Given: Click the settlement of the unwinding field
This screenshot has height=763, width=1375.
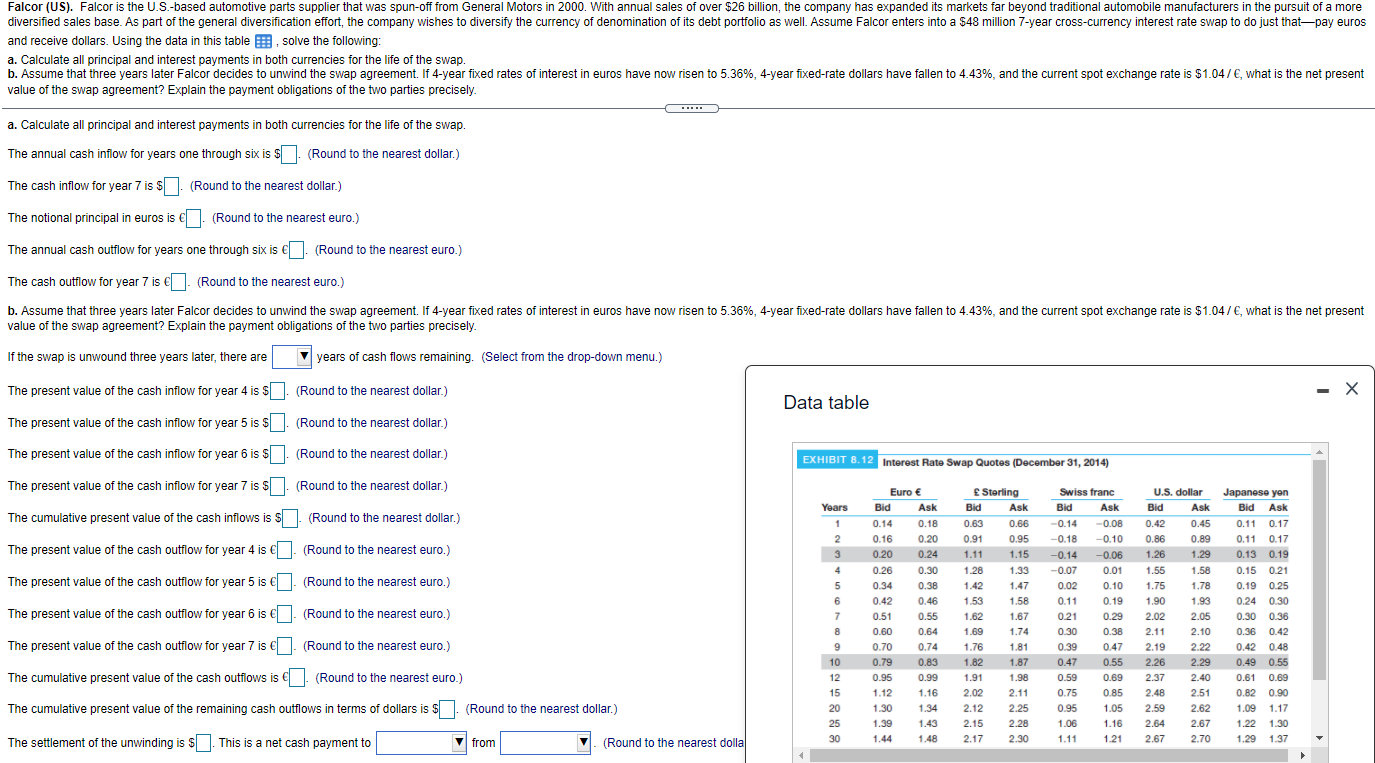Looking at the screenshot, I should 203,743.
